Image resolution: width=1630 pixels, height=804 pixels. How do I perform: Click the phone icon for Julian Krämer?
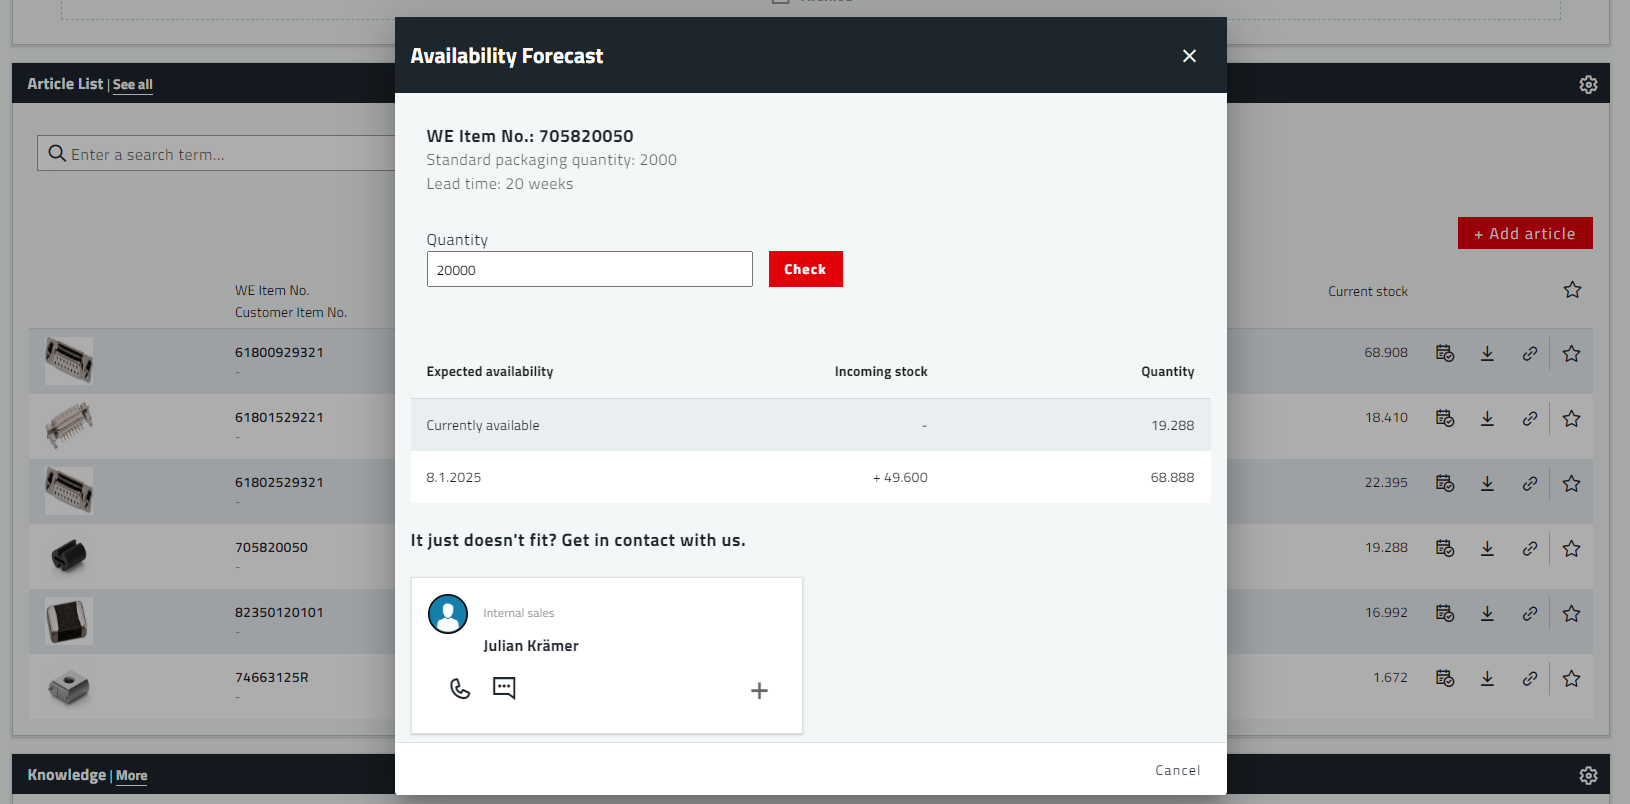[x=460, y=689]
